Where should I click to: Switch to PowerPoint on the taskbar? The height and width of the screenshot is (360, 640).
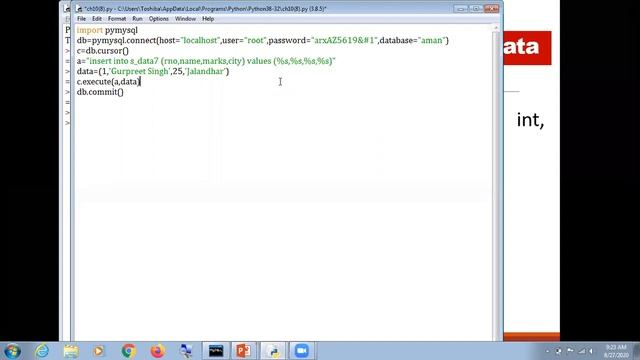(244, 351)
